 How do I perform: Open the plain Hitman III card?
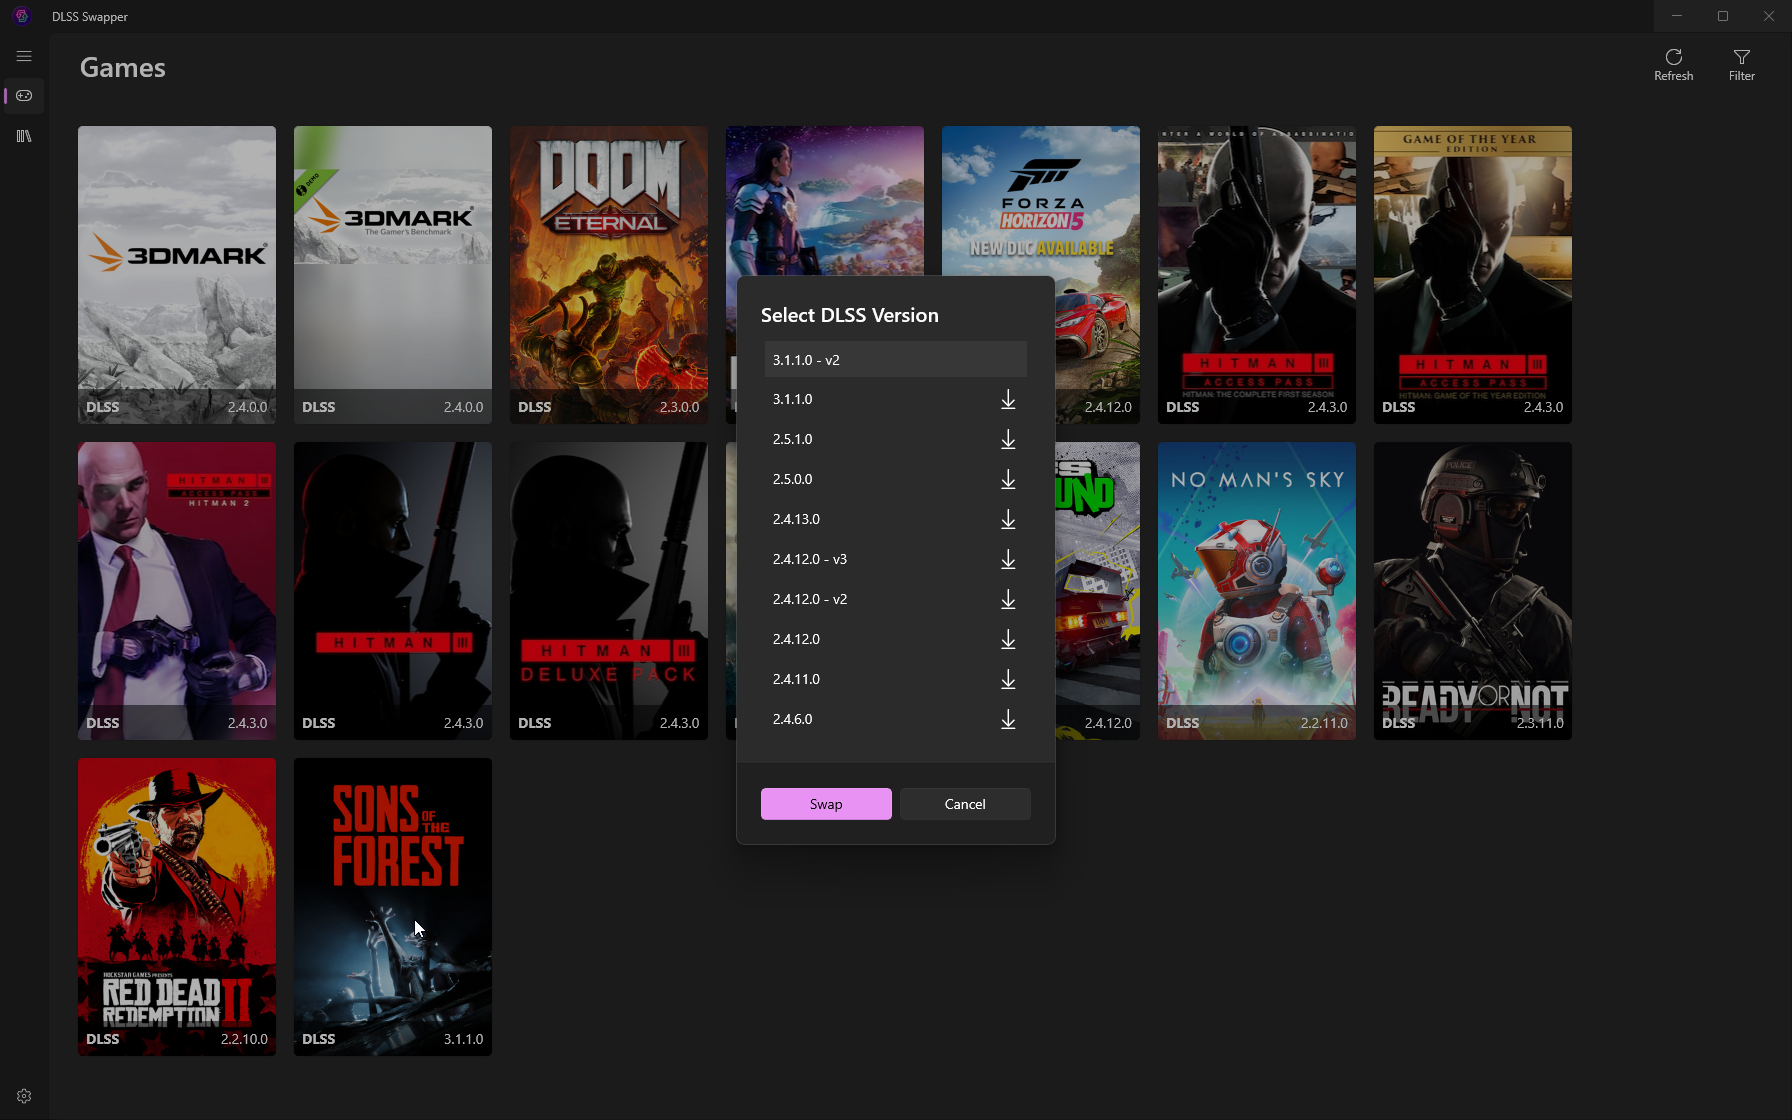click(x=393, y=591)
